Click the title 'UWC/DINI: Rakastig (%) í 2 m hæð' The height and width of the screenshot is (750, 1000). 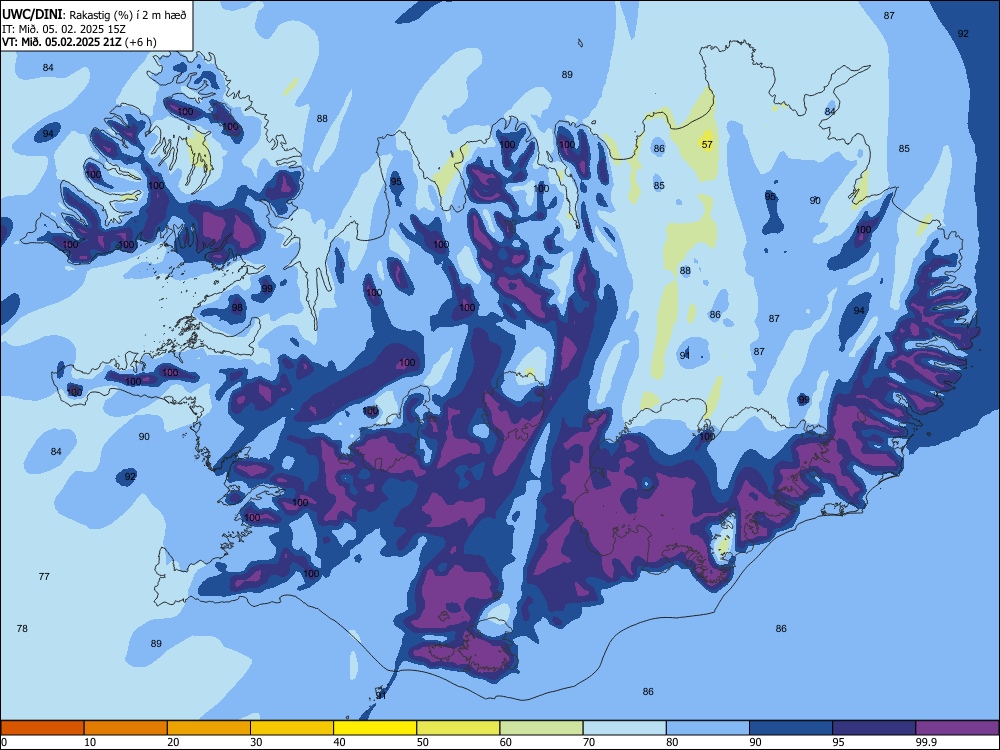point(94,15)
